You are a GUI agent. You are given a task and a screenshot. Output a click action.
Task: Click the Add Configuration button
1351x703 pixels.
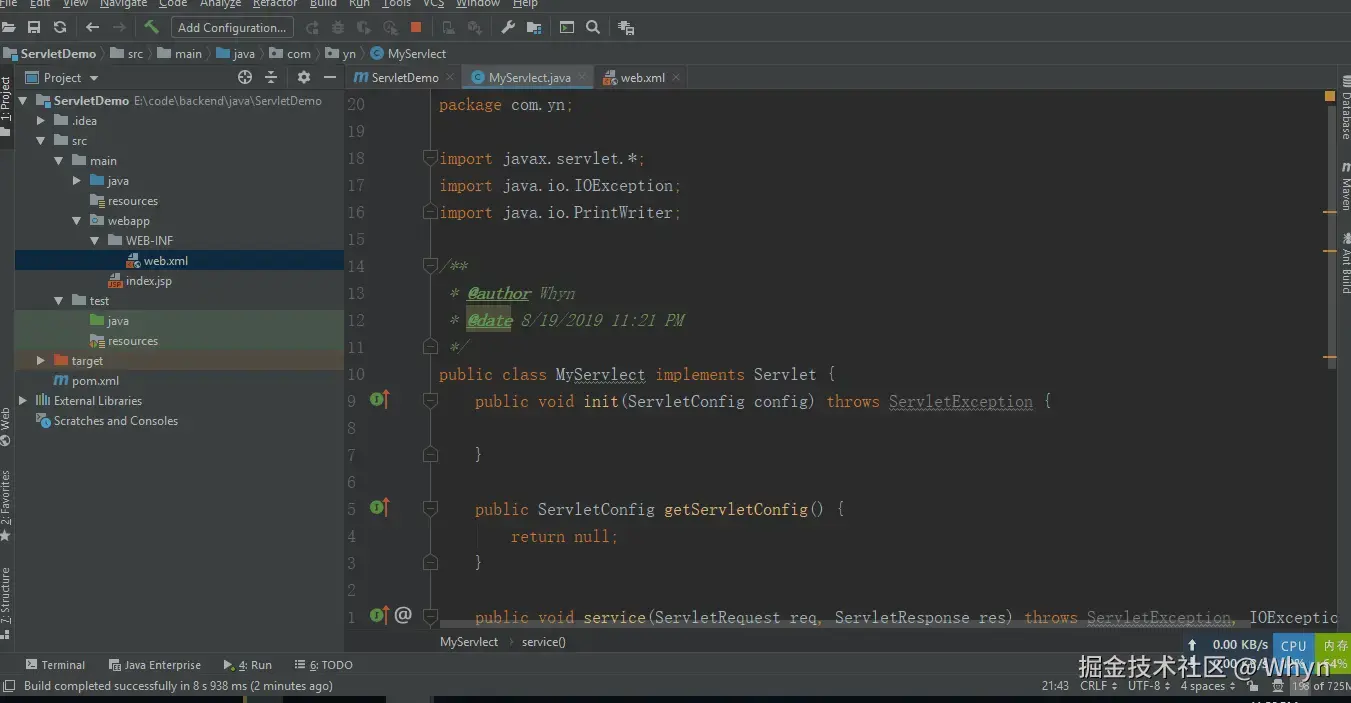(x=232, y=28)
